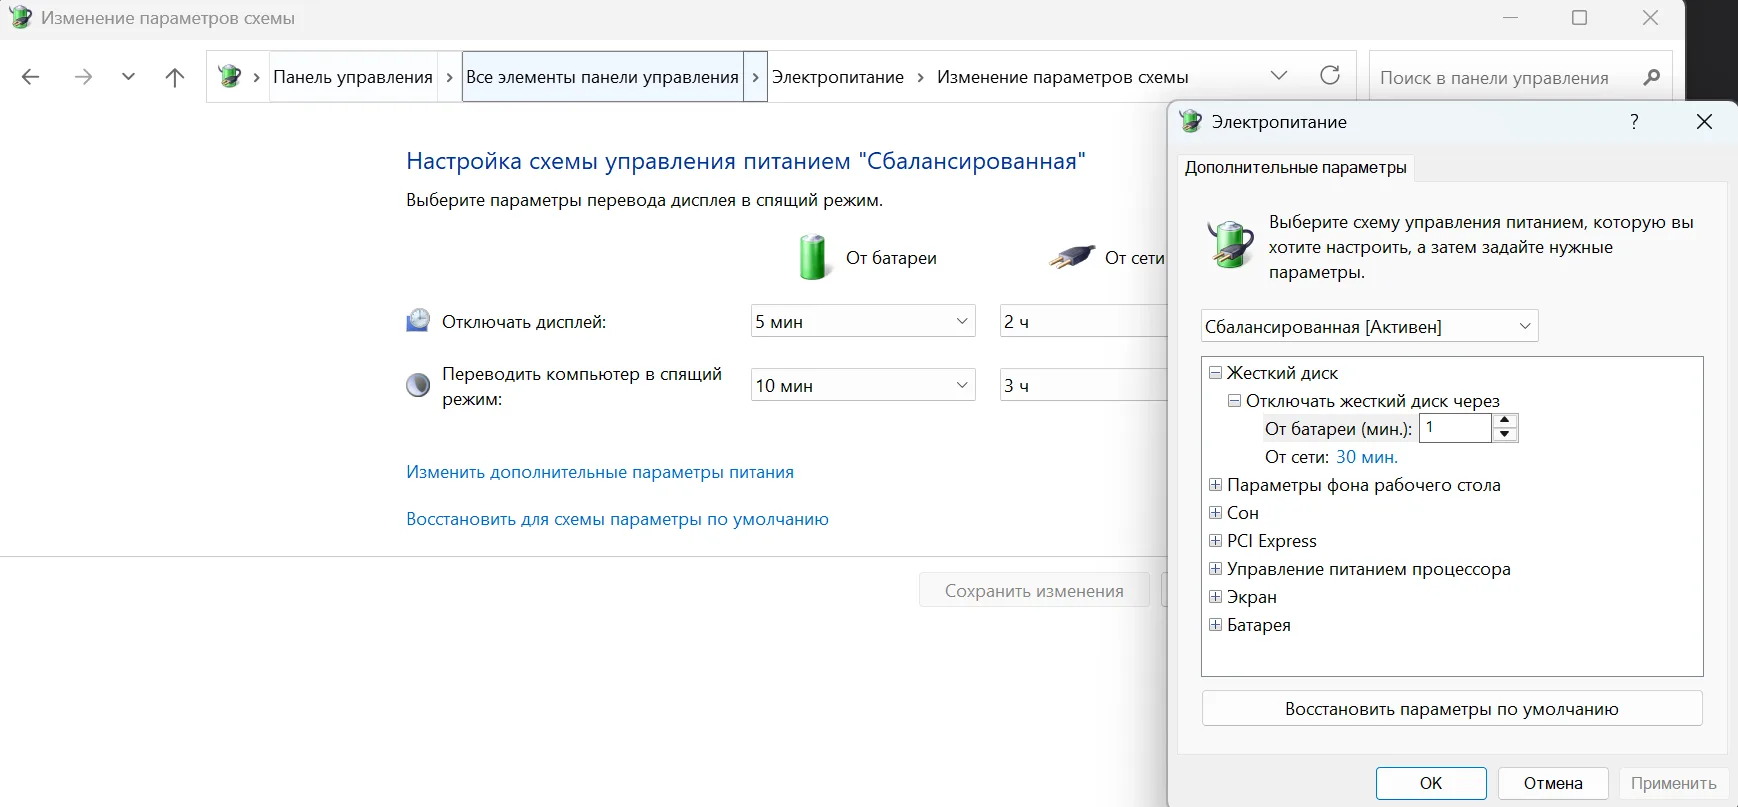Click the search magnifier icon

click(1651, 77)
